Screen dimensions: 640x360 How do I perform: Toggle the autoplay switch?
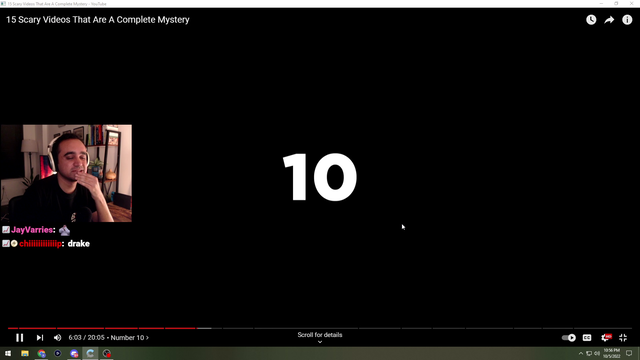(x=569, y=338)
